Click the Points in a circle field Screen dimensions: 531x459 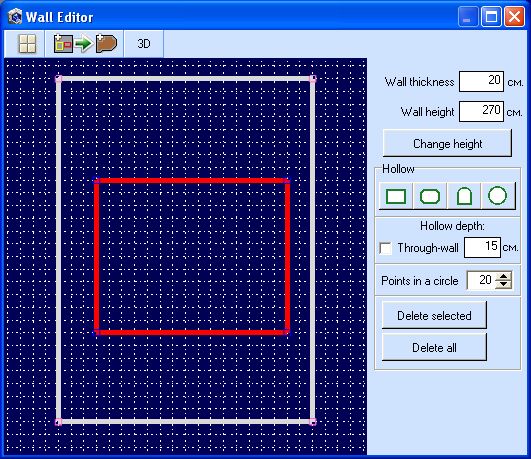481,280
